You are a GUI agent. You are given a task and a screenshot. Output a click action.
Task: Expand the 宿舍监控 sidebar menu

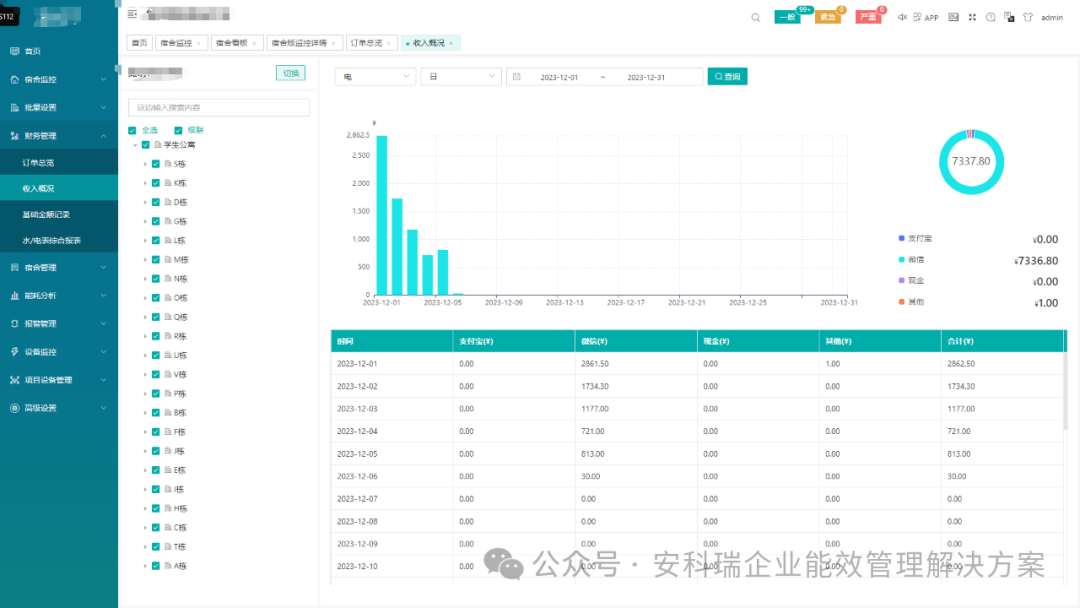(x=59, y=79)
